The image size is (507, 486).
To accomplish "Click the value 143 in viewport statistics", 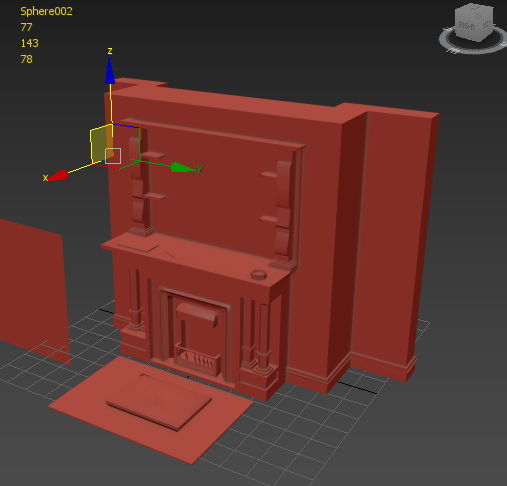I will (x=29, y=43).
